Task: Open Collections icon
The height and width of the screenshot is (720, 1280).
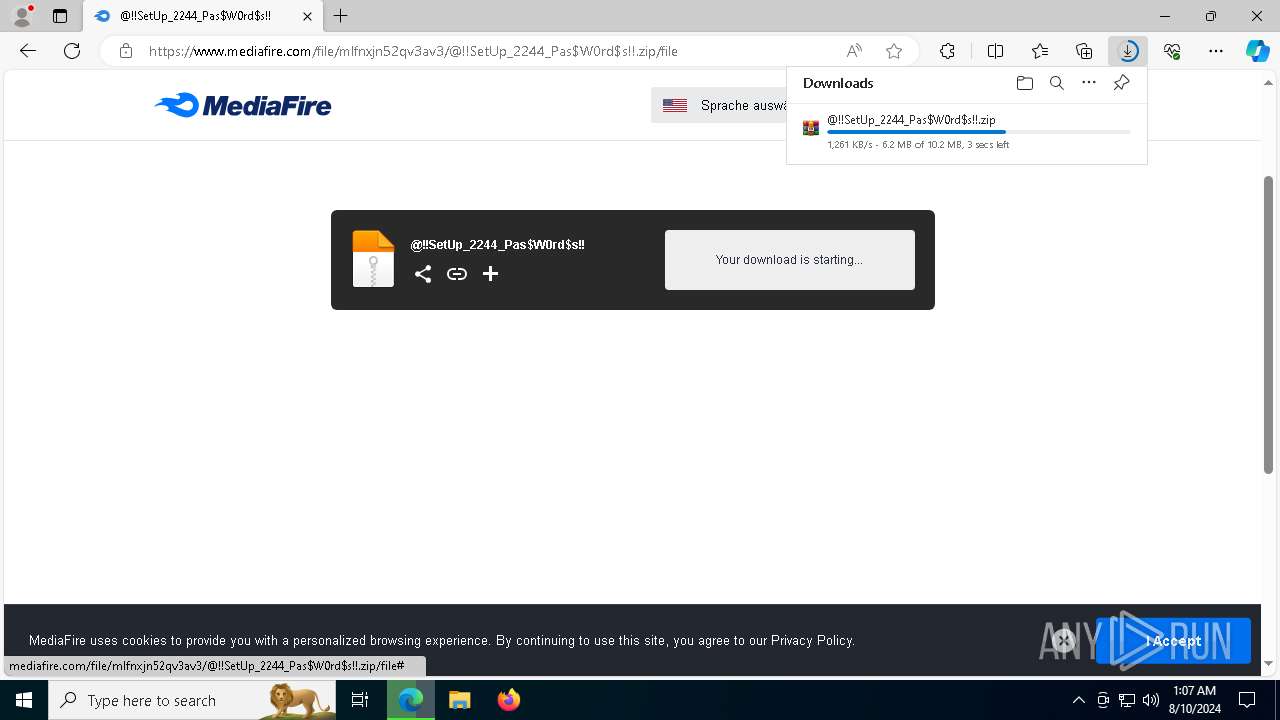Action: [1084, 51]
